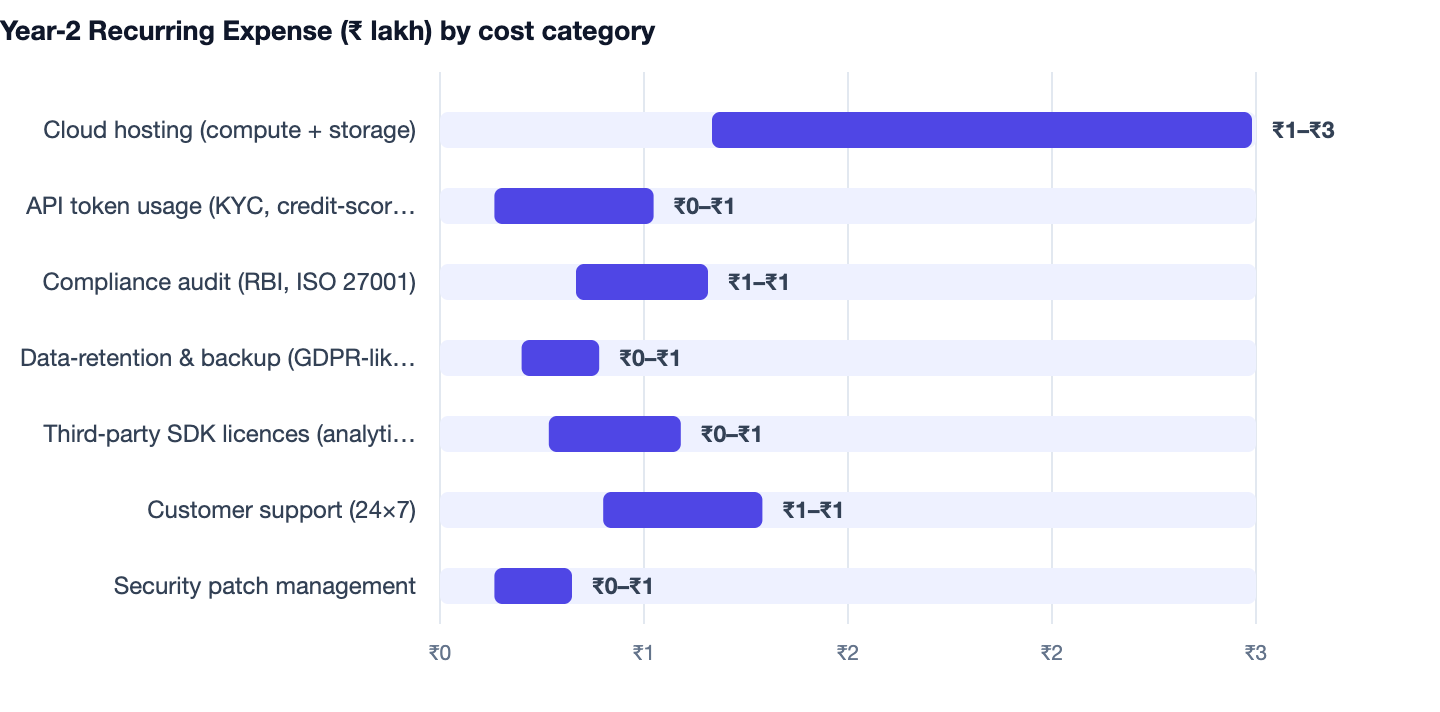Click the Cloud hosting range bar
The width and height of the screenshot is (1440, 712).
click(x=982, y=130)
